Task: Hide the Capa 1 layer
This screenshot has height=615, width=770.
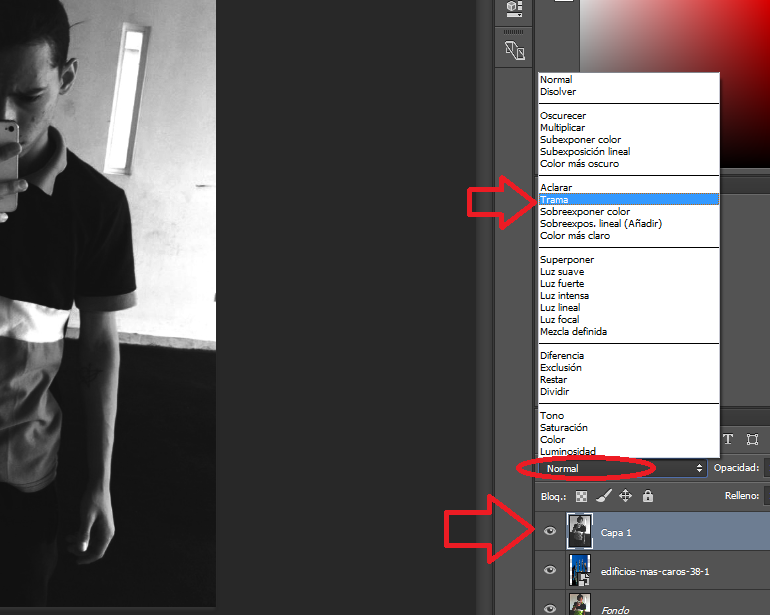Action: [x=550, y=531]
